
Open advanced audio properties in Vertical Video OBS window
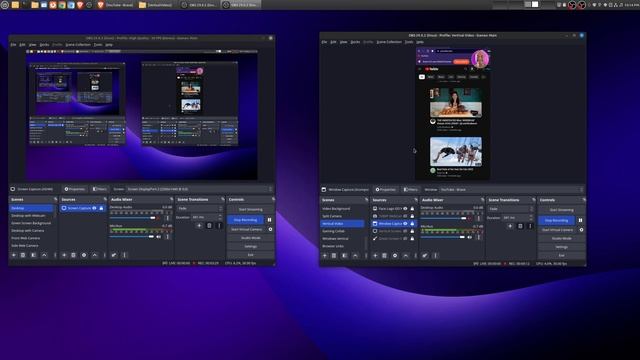425,256
